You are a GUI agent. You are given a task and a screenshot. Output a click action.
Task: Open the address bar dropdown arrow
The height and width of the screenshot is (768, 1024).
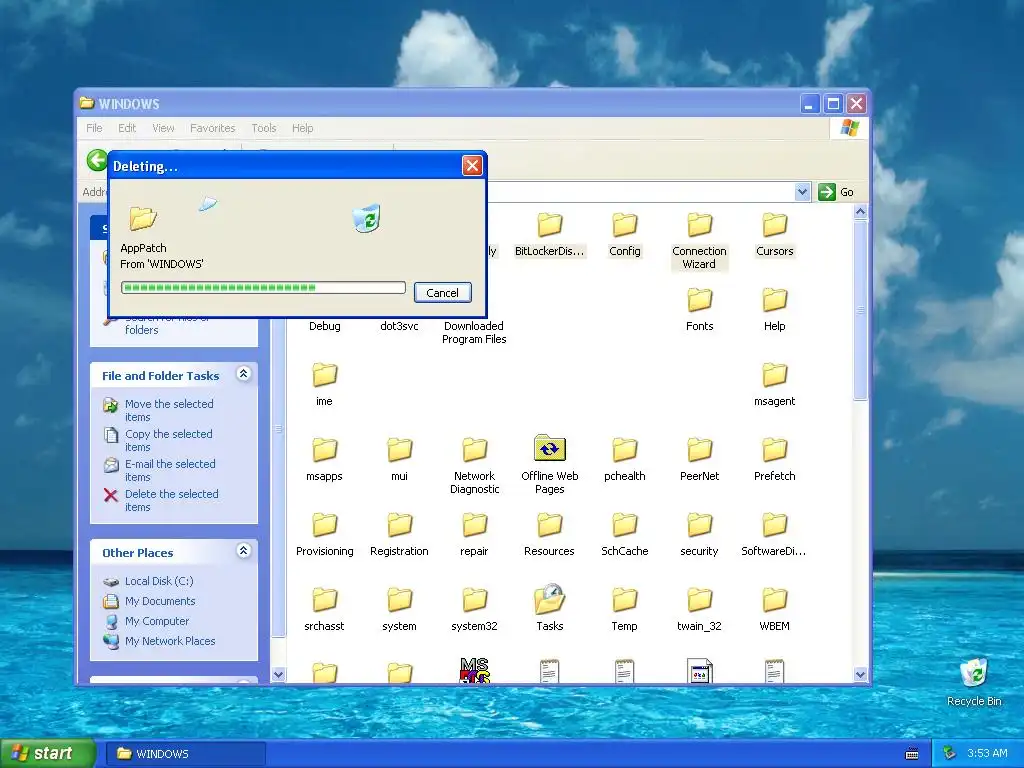point(802,192)
